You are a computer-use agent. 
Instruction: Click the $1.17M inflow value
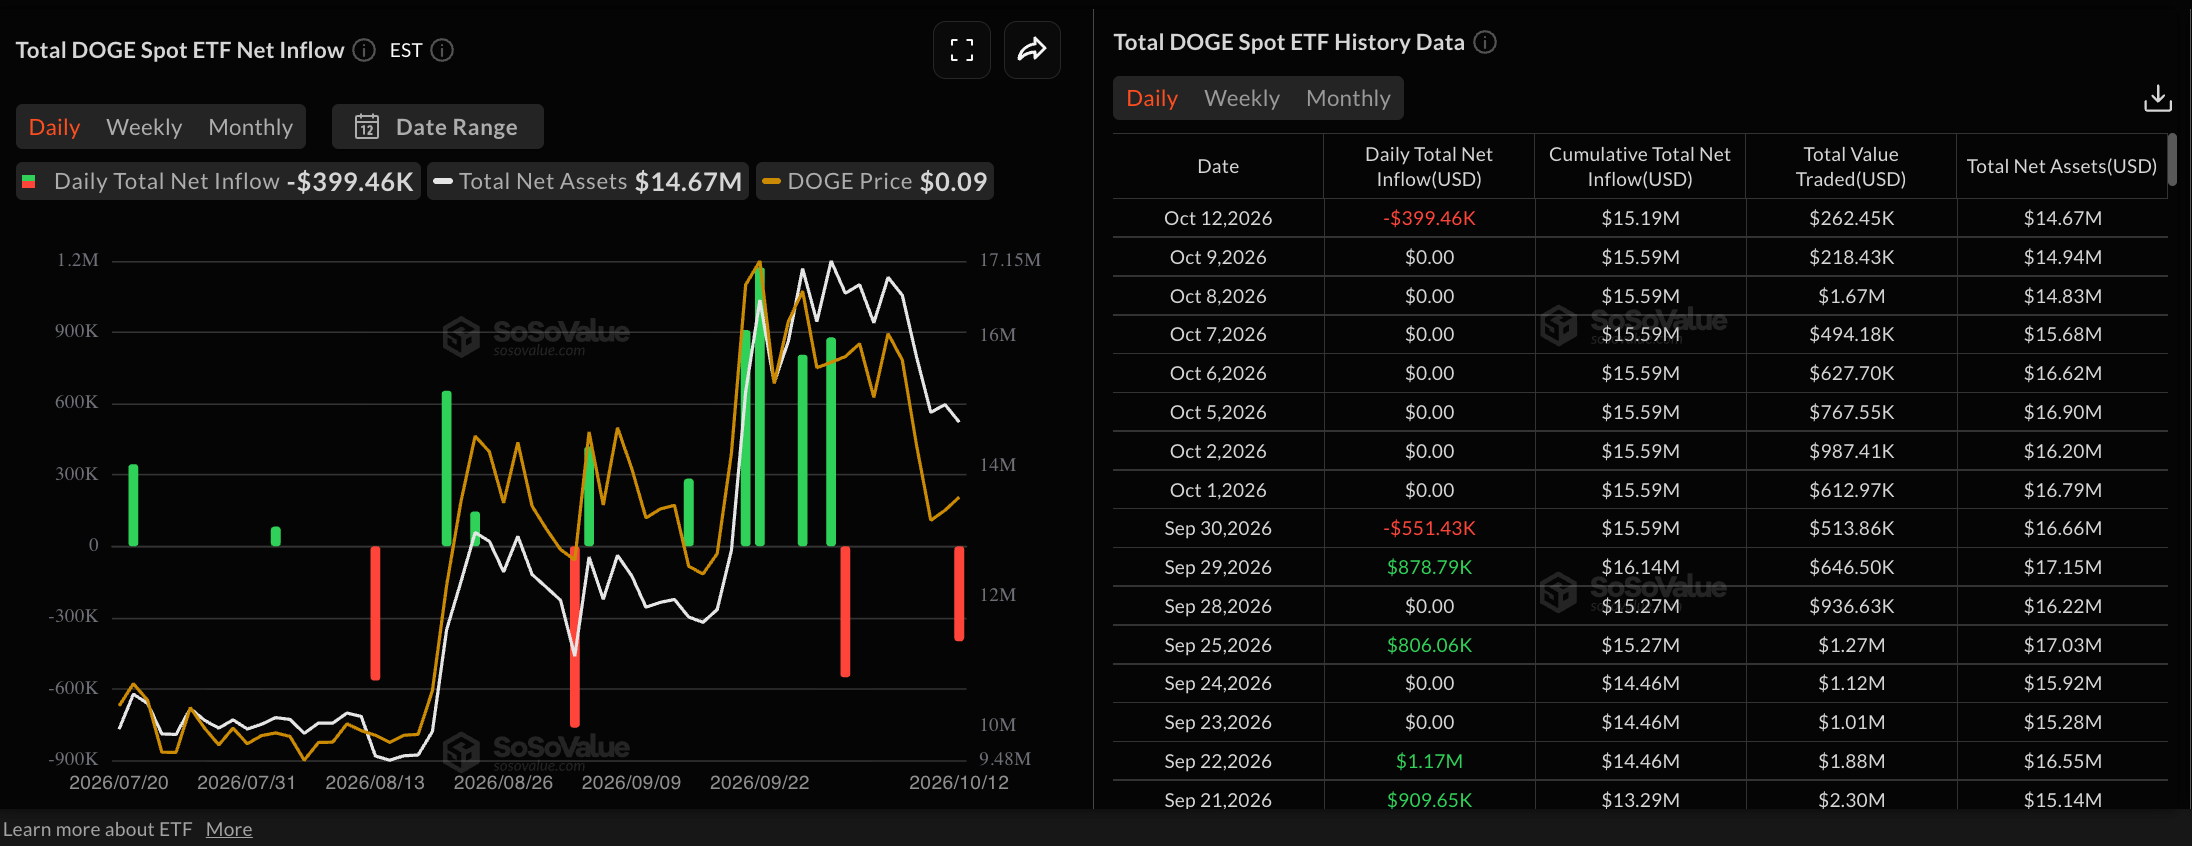pos(1429,761)
